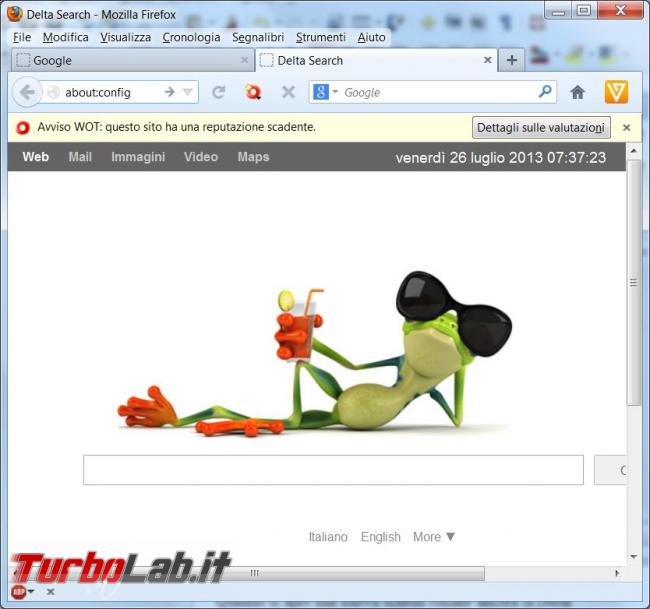Click the Dettagli sulle valutazioni button
This screenshot has width=650, height=609.
[541, 128]
